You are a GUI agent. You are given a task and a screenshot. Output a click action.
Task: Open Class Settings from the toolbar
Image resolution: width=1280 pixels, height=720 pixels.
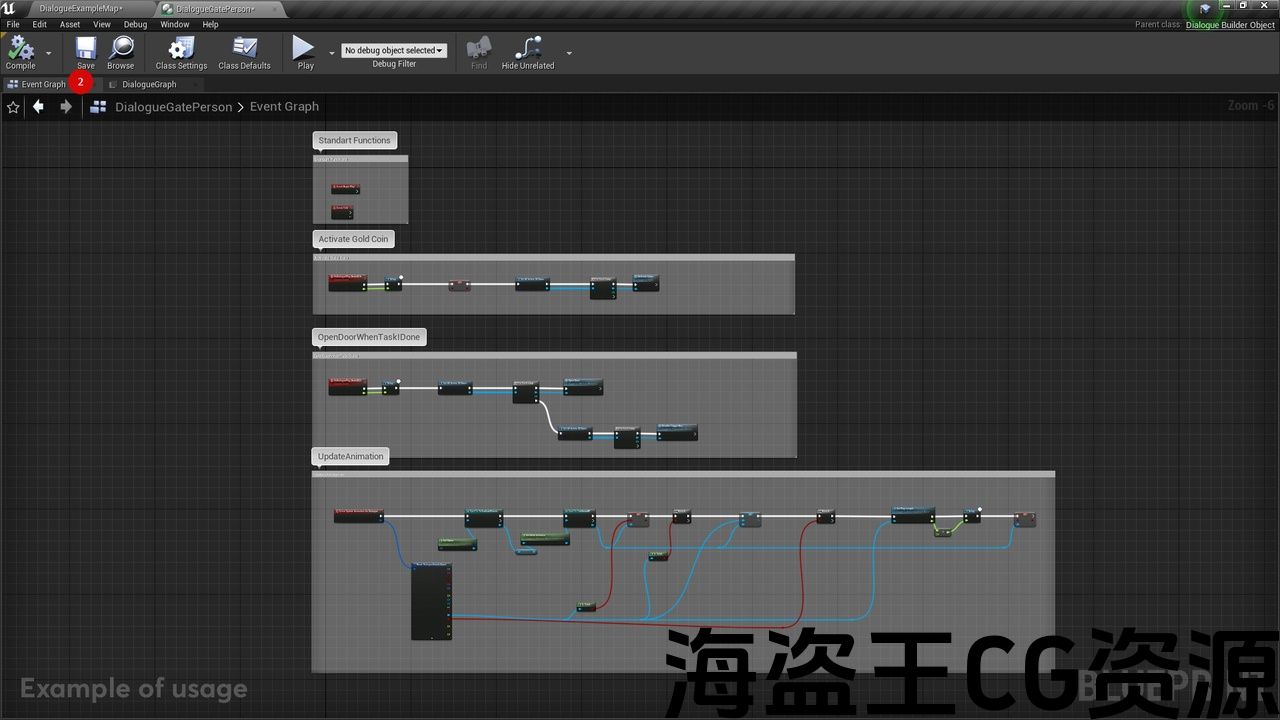181,48
